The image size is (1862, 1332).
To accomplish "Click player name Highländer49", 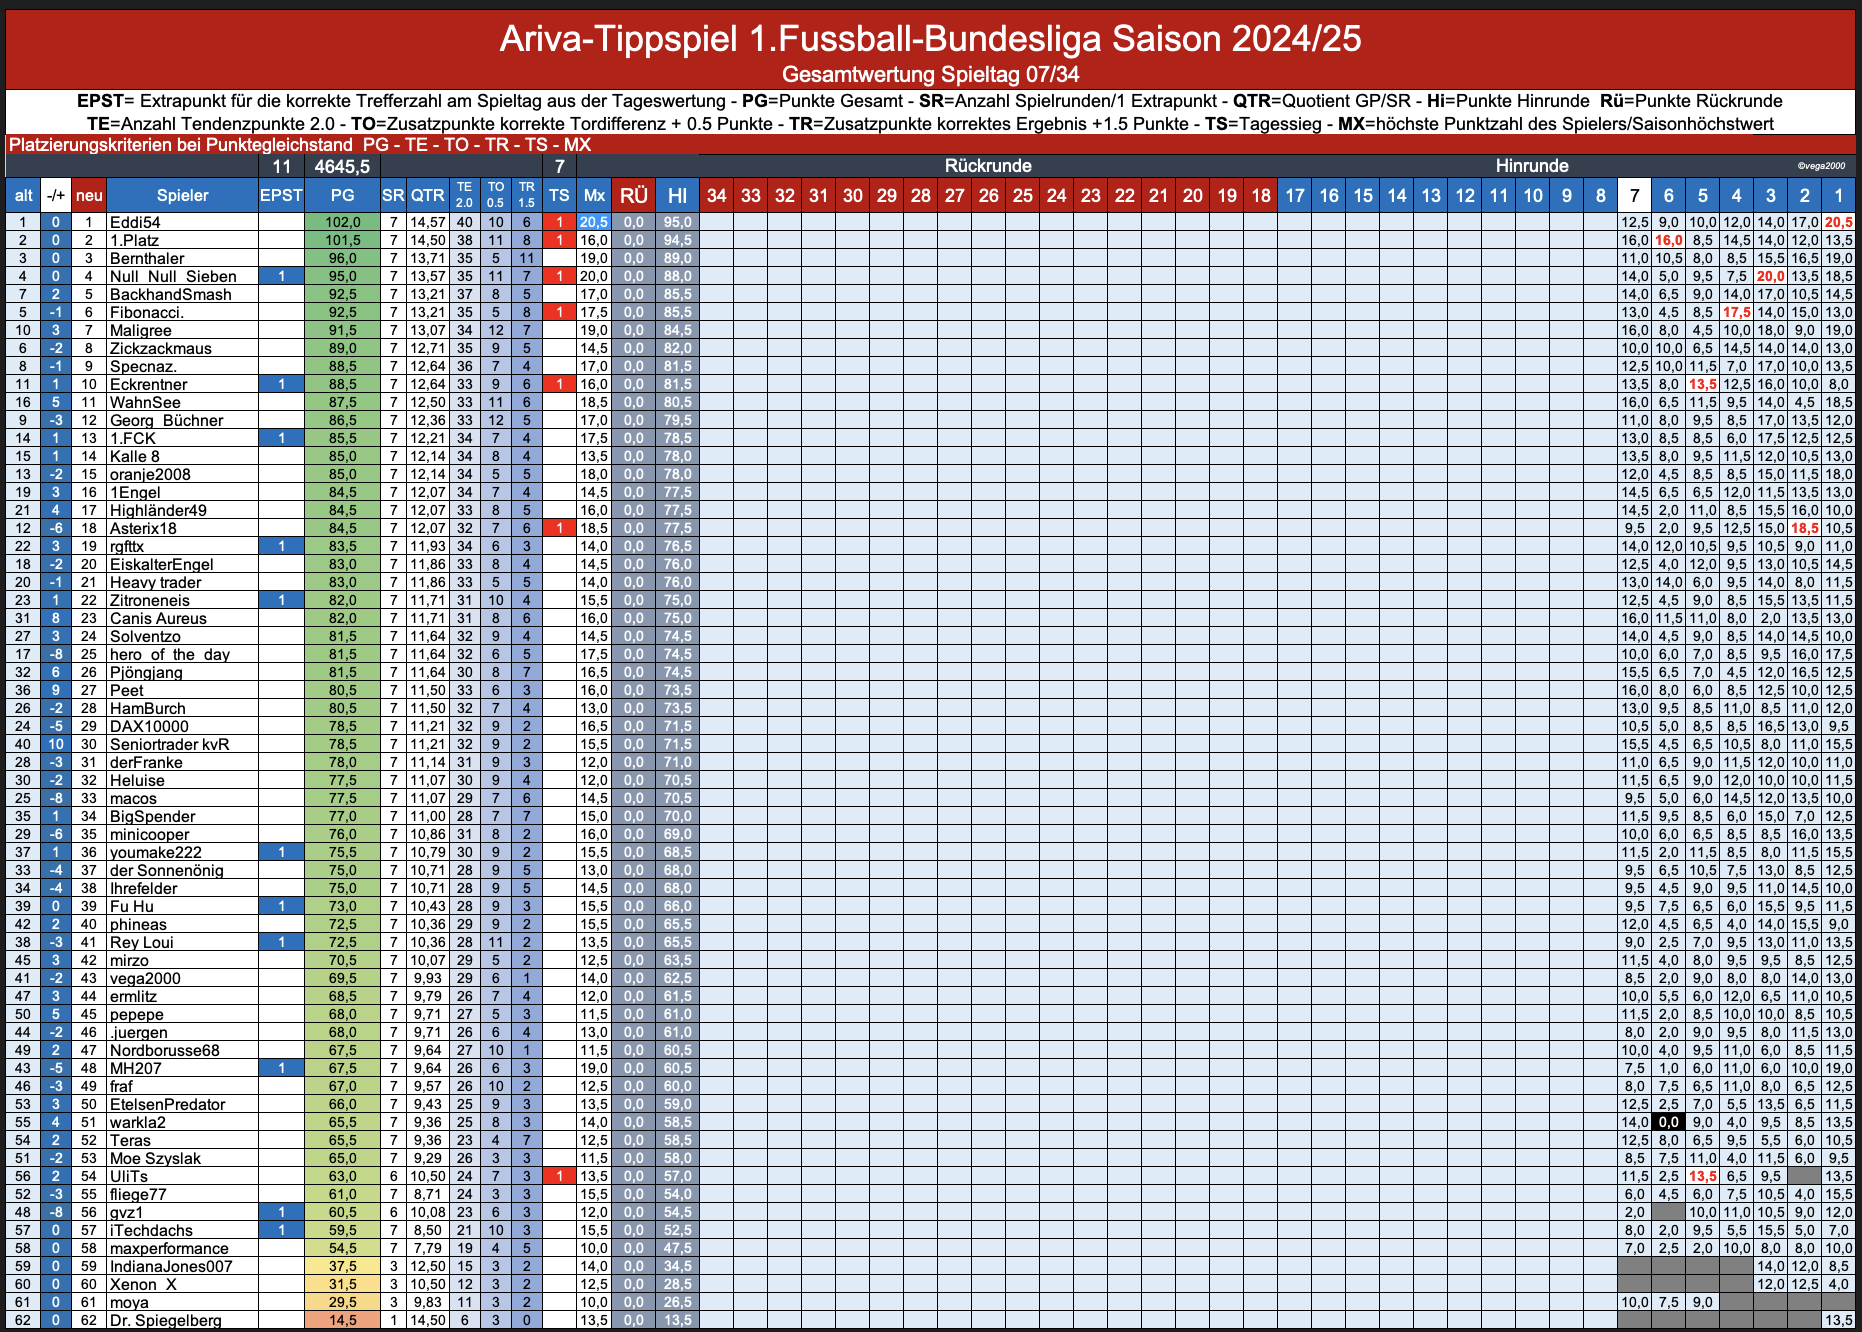I will pos(158,510).
